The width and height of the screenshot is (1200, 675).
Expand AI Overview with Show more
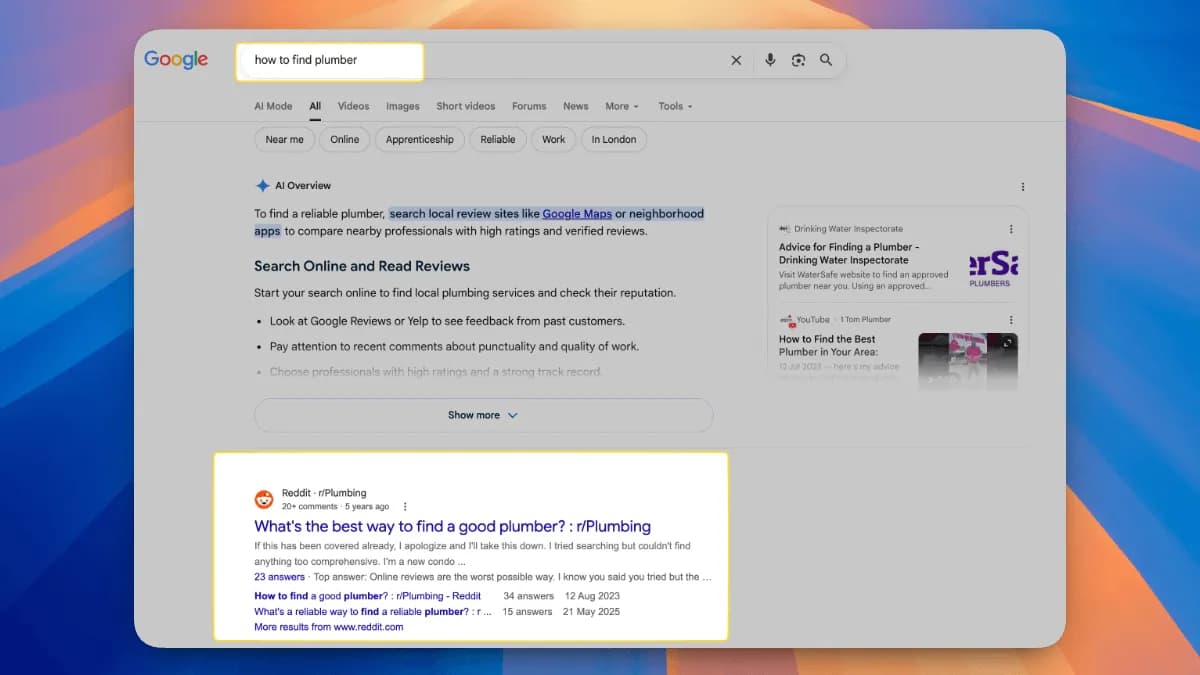pyautogui.click(x=483, y=415)
